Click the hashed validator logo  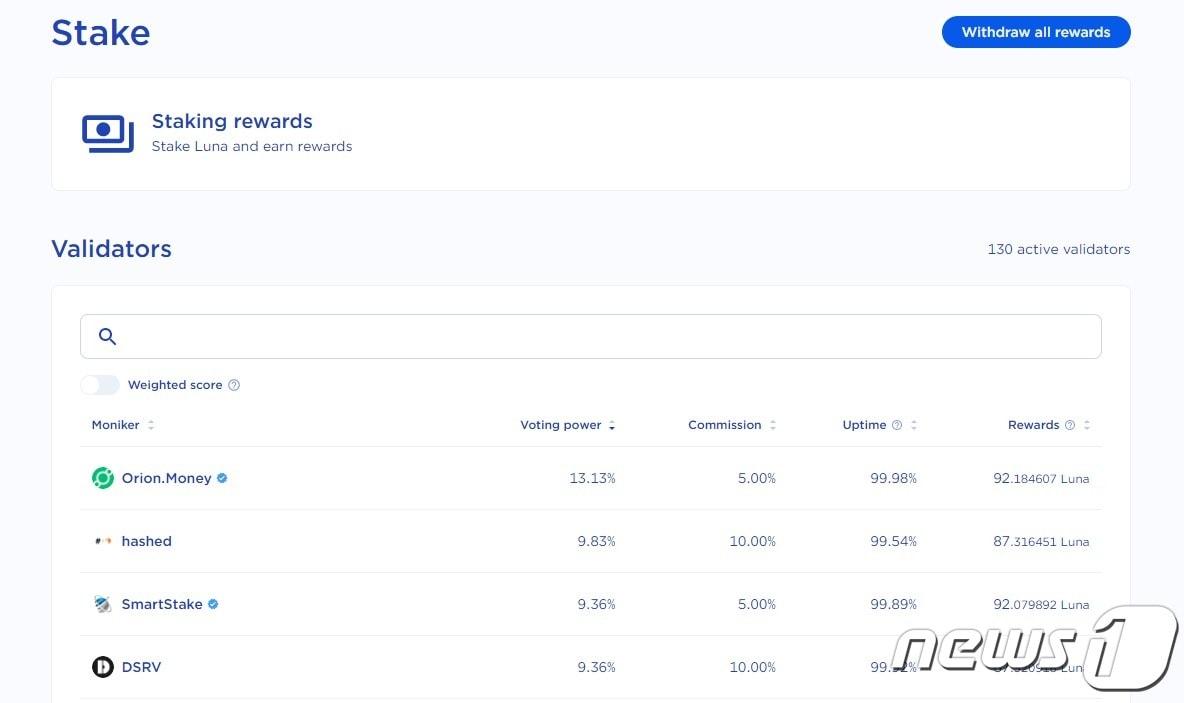103,541
